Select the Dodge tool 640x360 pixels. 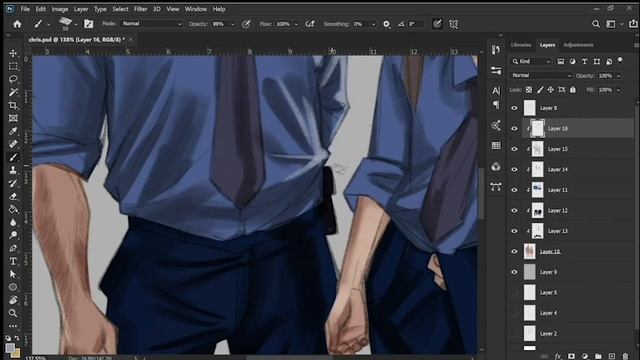pyautogui.click(x=13, y=235)
